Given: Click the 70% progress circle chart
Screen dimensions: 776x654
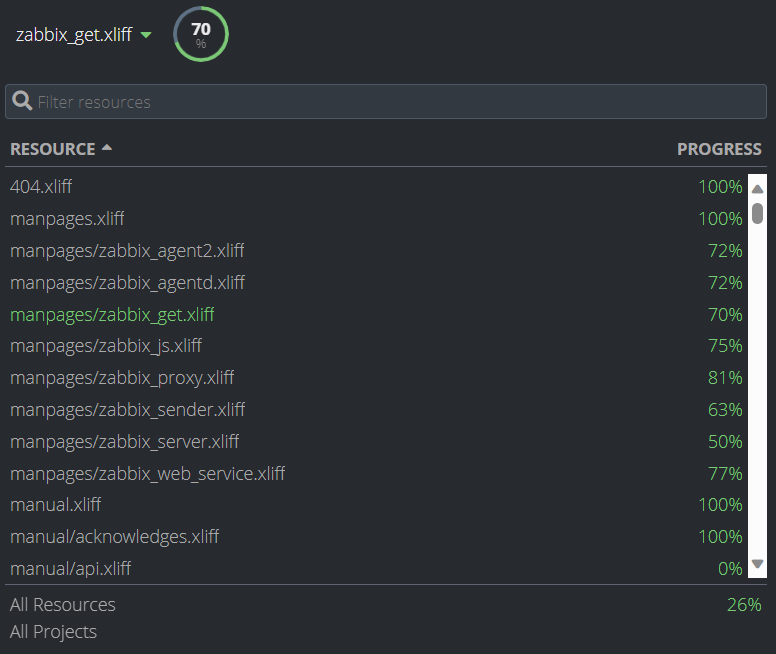Looking at the screenshot, I should click(201, 34).
